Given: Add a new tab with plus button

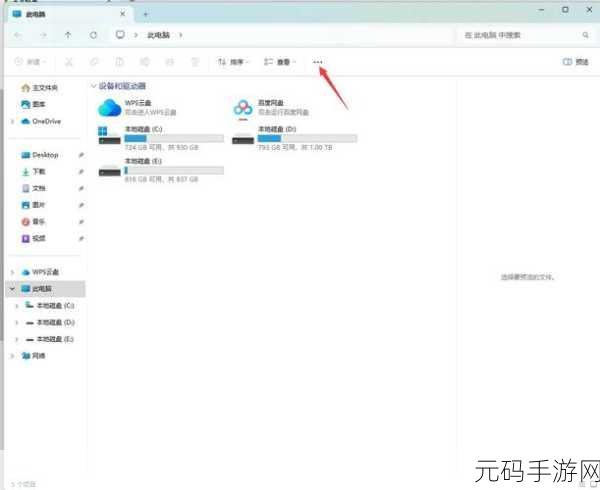Looking at the screenshot, I should tap(145, 15).
